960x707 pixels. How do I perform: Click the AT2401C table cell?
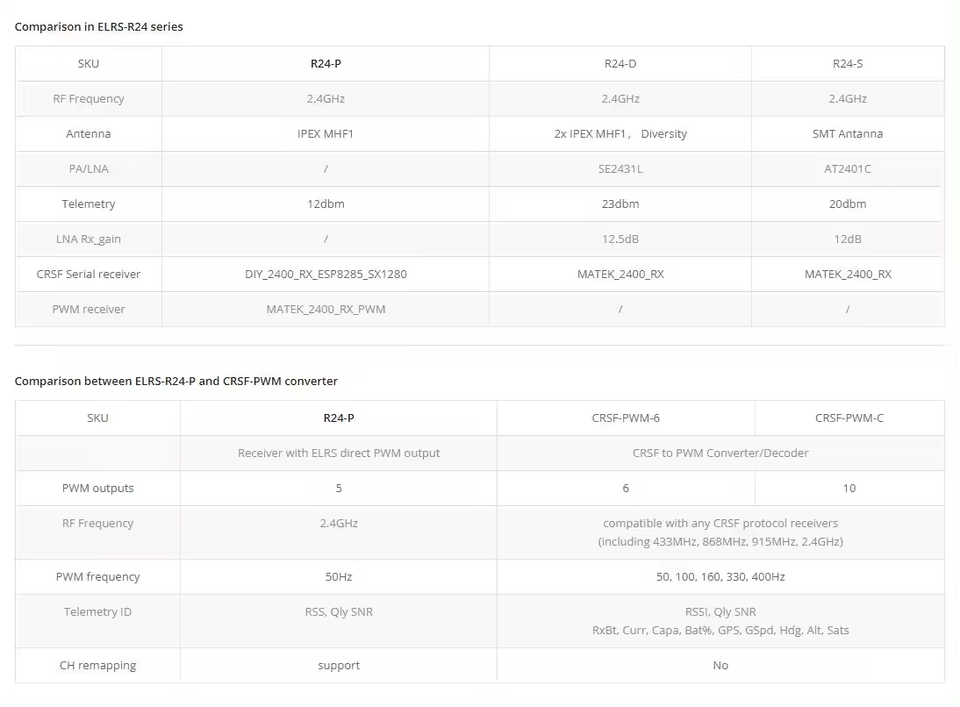pos(847,169)
